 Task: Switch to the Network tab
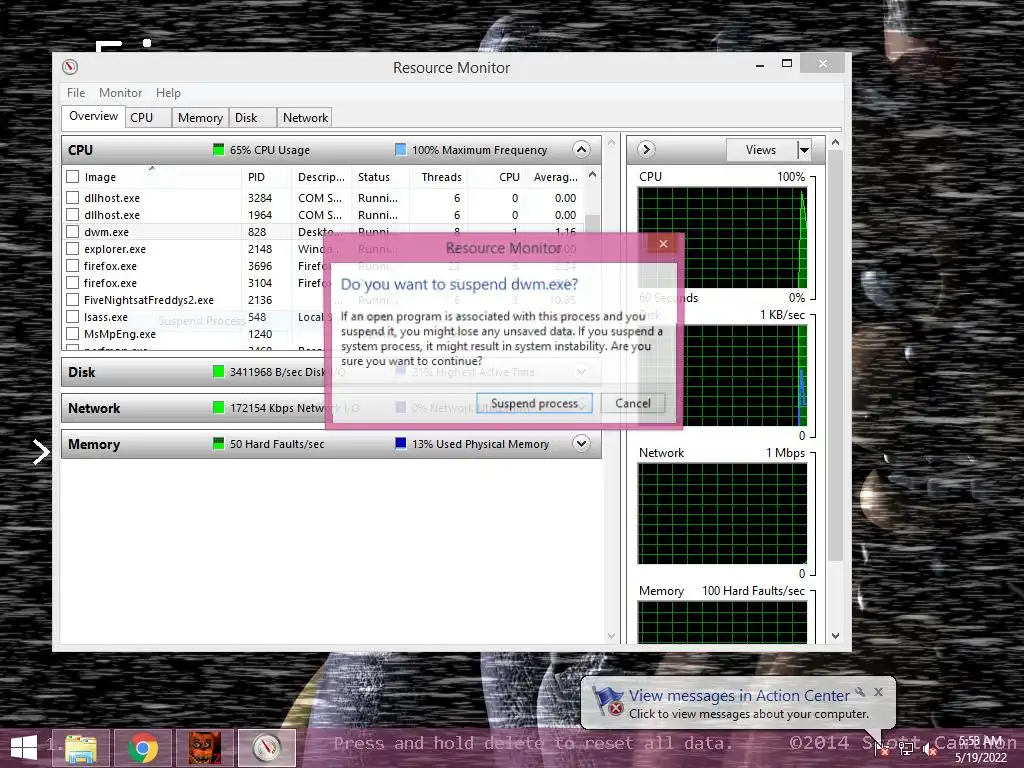coord(305,118)
